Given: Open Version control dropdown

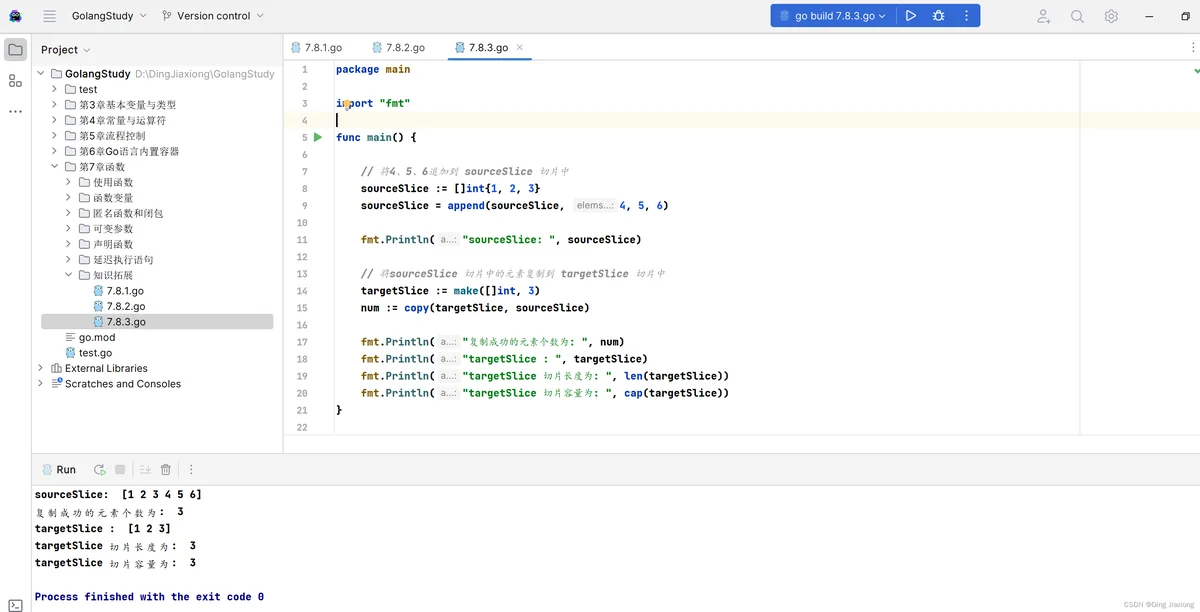Looking at the screenshot, I should pos(213,16).
